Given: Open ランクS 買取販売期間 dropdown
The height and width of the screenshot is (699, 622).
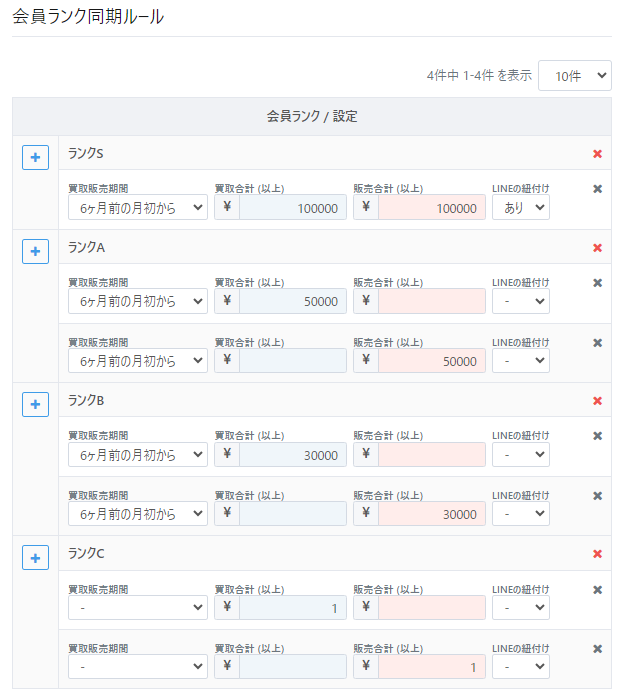Looking at the screenshot, I should 138,207.
